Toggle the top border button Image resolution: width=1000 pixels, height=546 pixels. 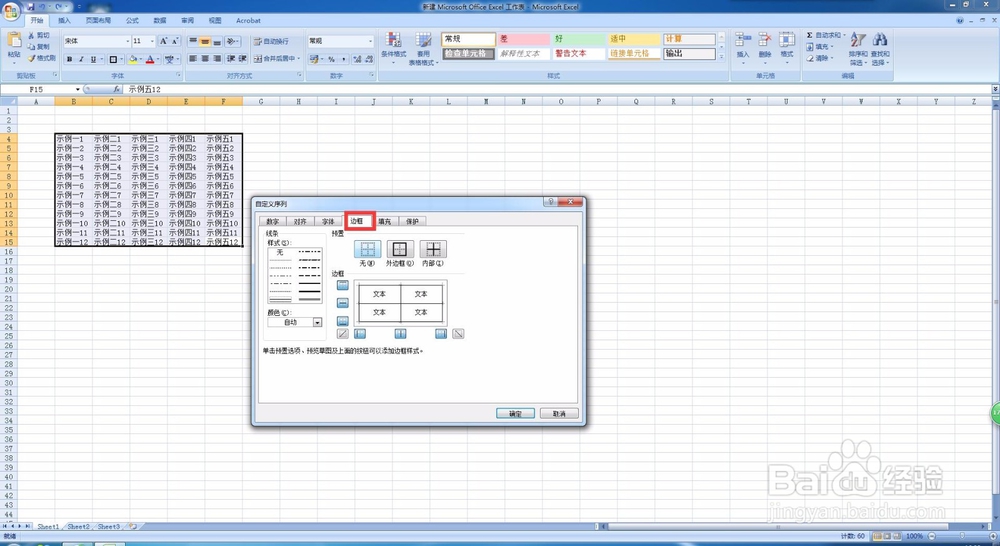pos(342,284)
